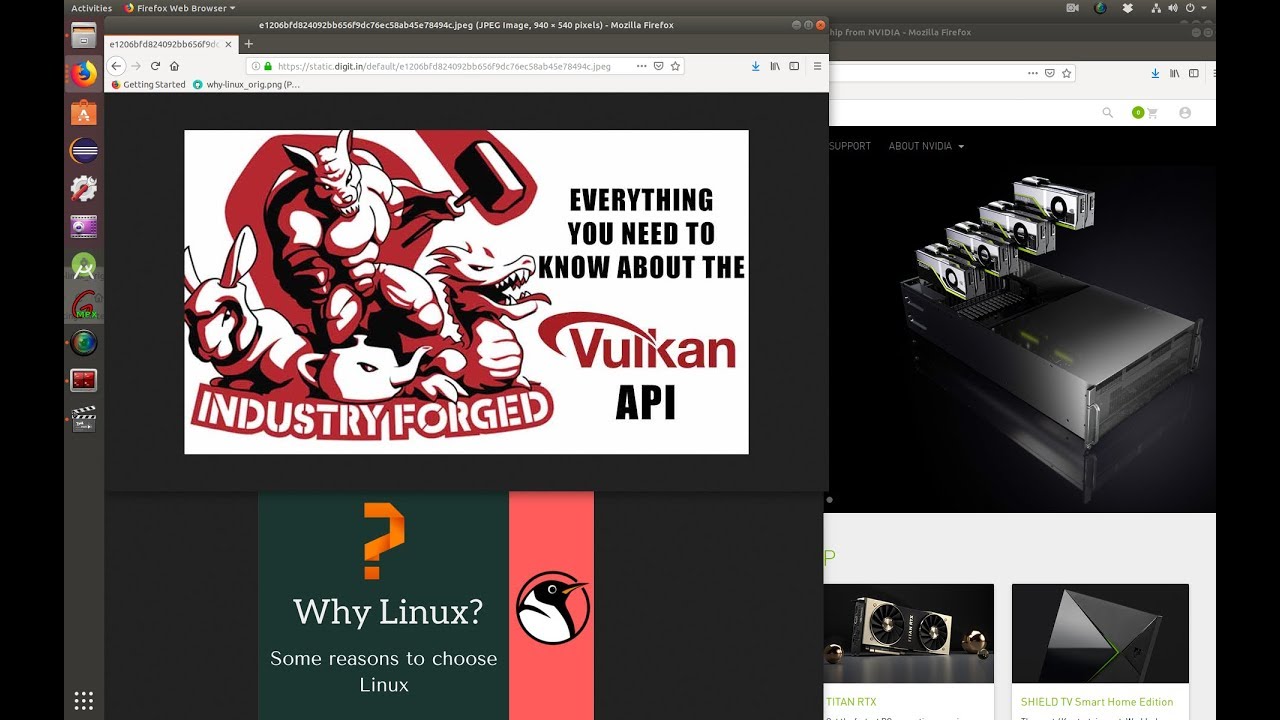Expand the system menu arrow
The image size is (1280, 720).
1204,8
